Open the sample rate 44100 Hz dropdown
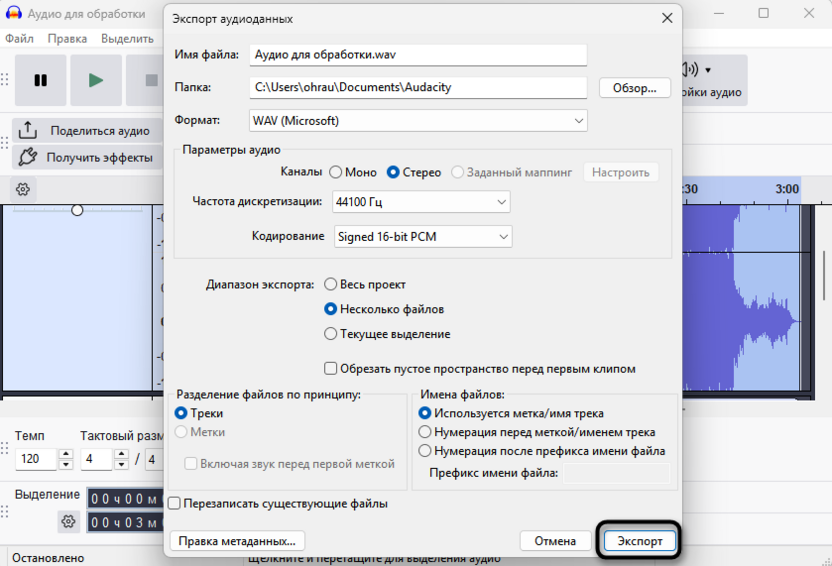The width and height of the screenshot is (832, 566). point(421,202)
